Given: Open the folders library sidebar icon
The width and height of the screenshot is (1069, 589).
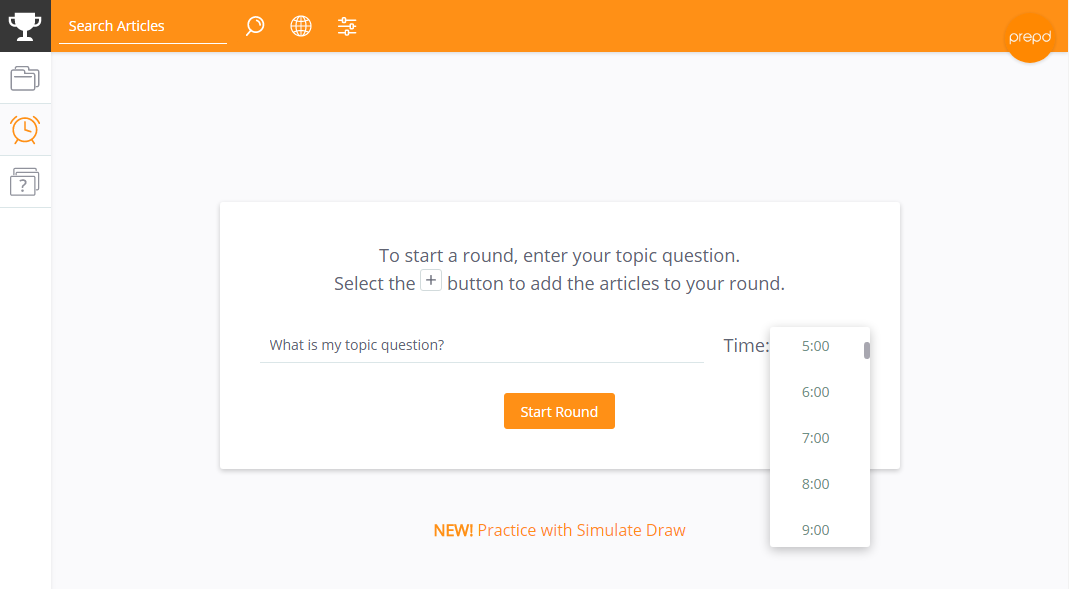Looking at the screenshot, I should click(25, 78).
